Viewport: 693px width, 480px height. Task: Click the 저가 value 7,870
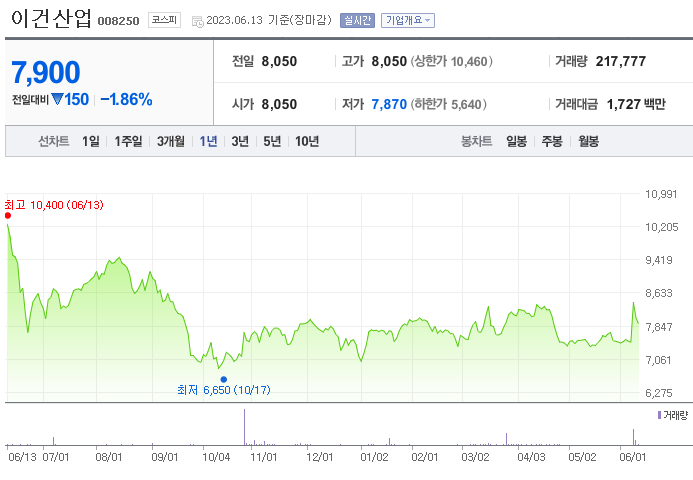389,104
